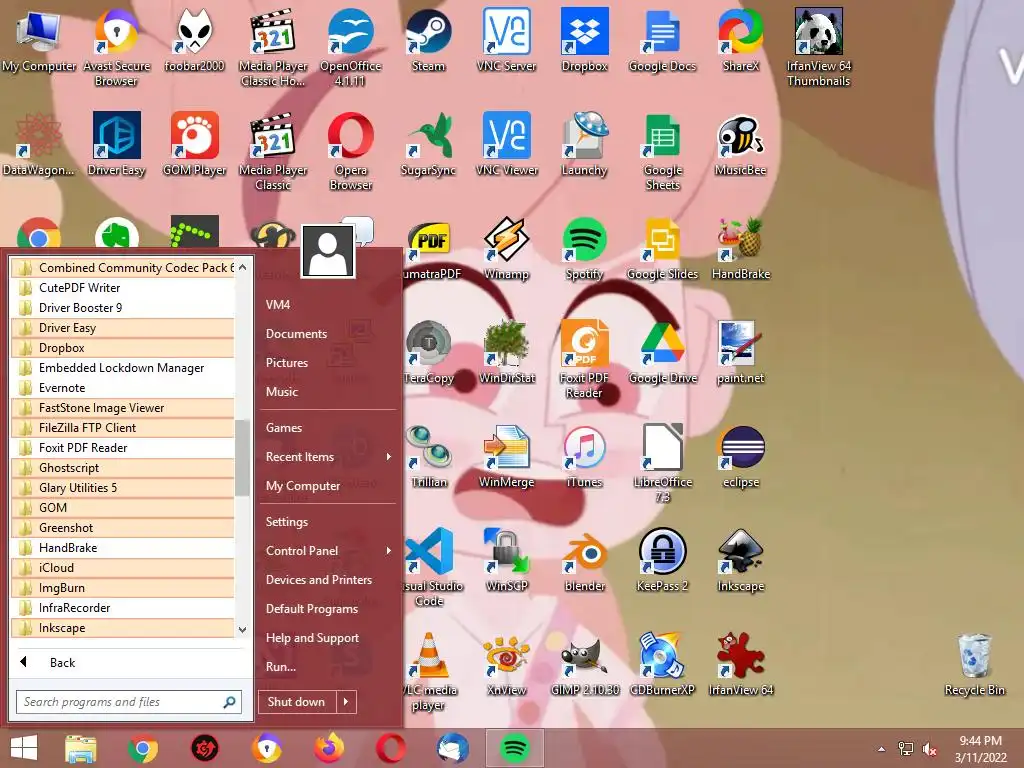Show hidden system tray icons
Screen dimensions: 1024x768
point(882,749)
